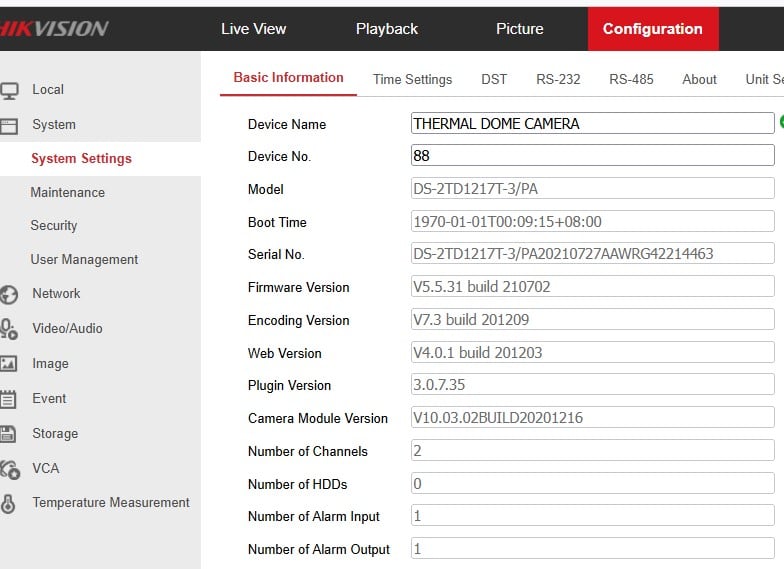Click the Boot Time field
Screen dimensions: 784x569
[592, 222]
